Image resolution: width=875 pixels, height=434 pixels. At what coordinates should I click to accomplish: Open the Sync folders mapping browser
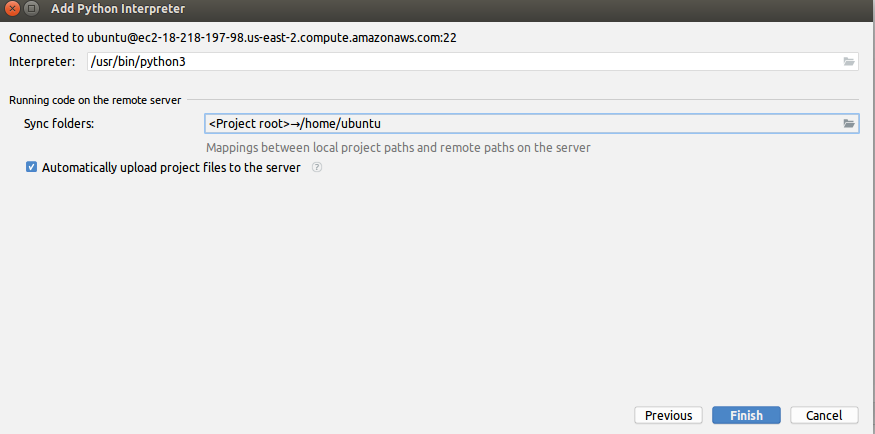(x=849, y=124)
